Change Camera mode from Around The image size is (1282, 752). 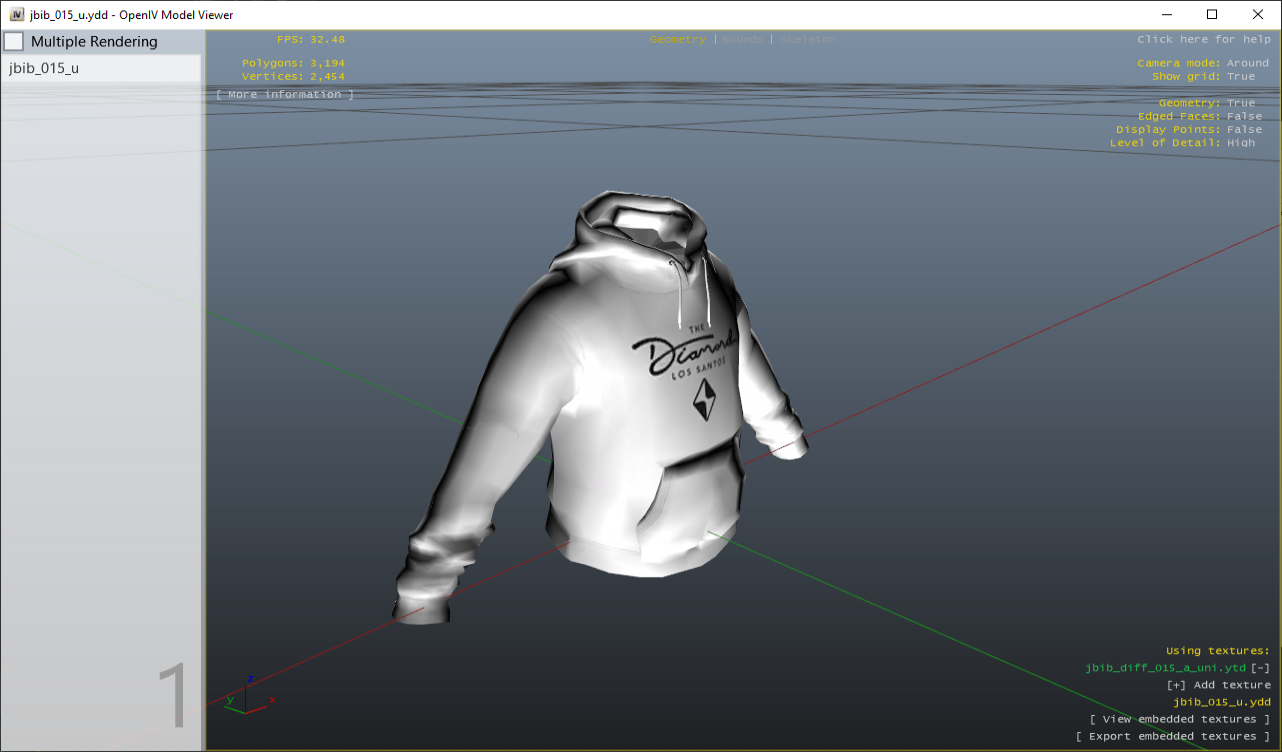click(x=1247, y=63)
